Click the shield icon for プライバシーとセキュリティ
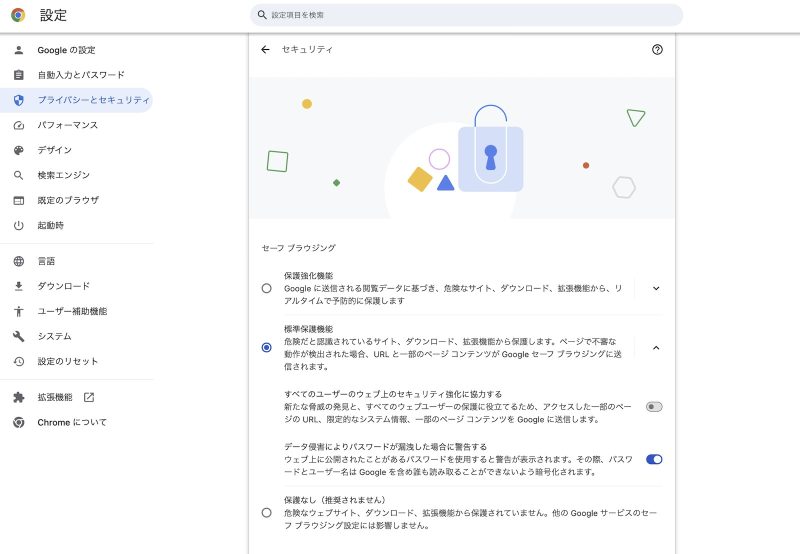 [x=19, y=100]
